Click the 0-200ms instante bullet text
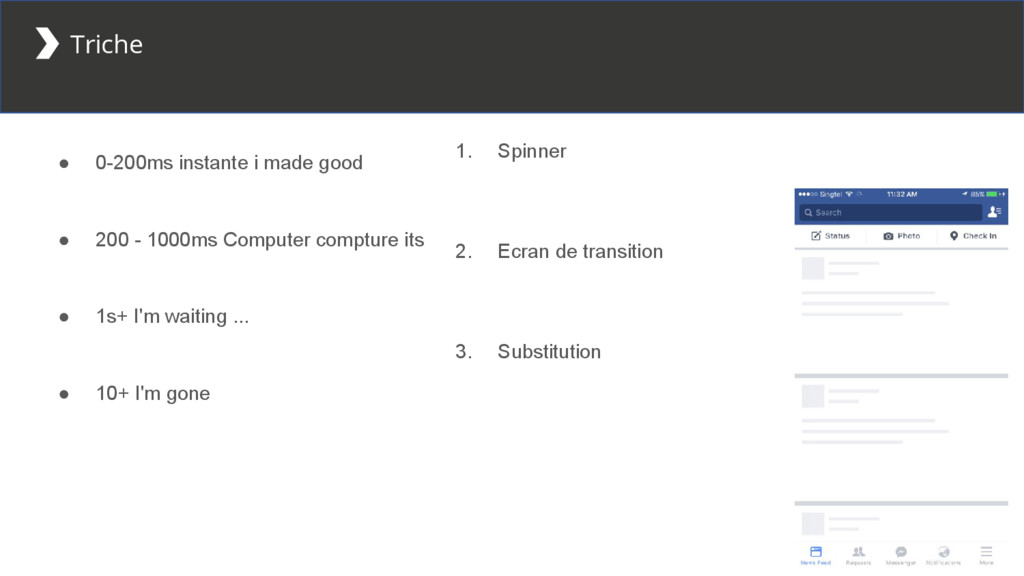This screenshot has height=576, width=1024. point(229,163)
